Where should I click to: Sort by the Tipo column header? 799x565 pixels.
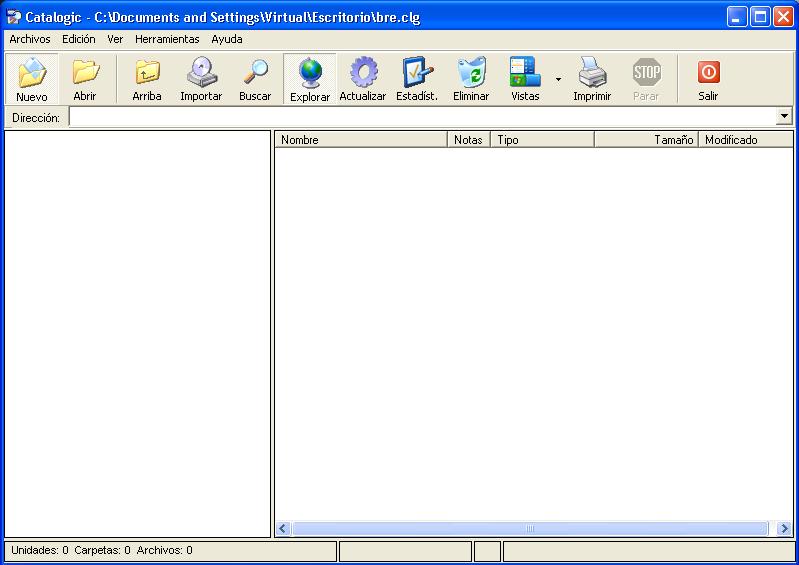point(542,140)
